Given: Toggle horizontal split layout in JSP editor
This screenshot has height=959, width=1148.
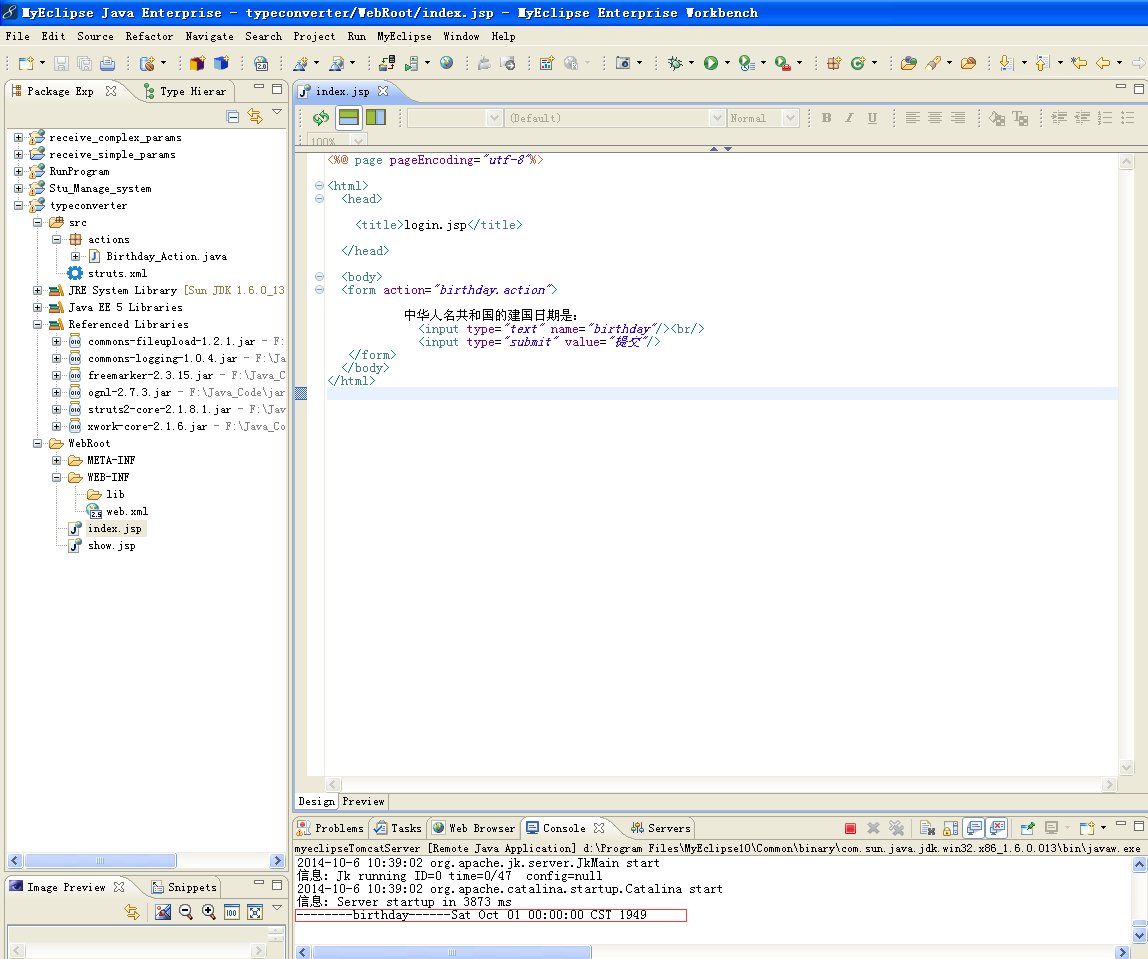Looking at the screenshot, I should click(x=348, y=117).
